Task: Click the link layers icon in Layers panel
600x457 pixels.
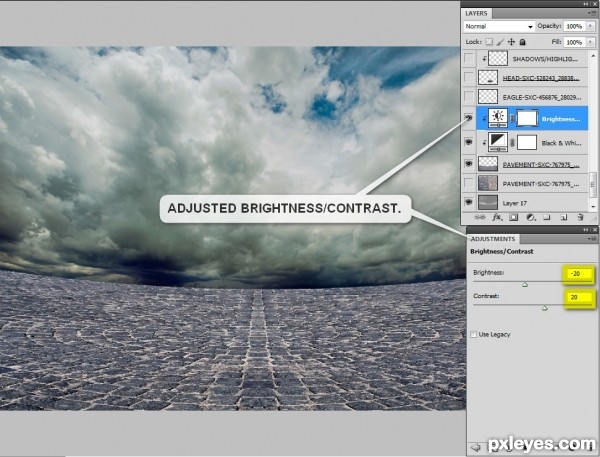Action: pyautogui.click(x=479, y=217)
